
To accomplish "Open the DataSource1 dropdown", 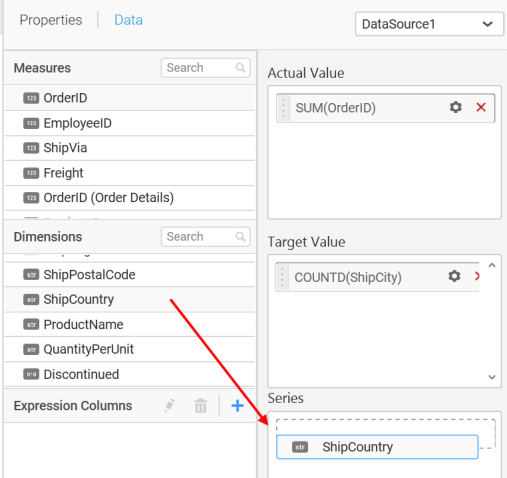I will click(429, 24).
